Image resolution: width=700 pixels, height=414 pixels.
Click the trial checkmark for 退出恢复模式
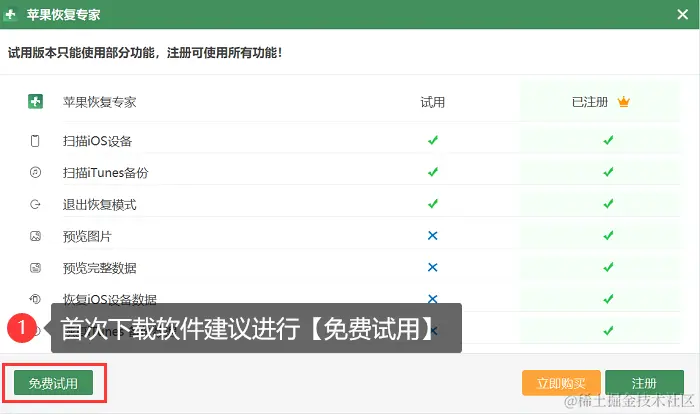click(x=433, y=204)
